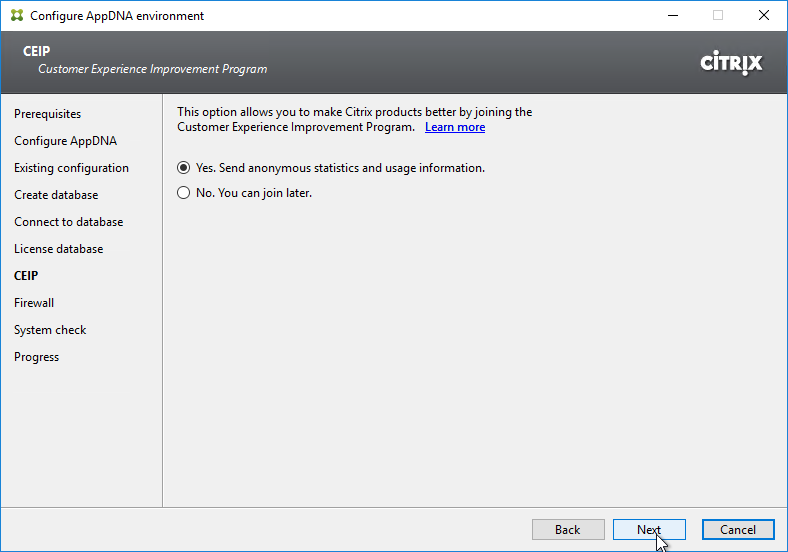Select Configure AppDNA in sidebar

66,141
